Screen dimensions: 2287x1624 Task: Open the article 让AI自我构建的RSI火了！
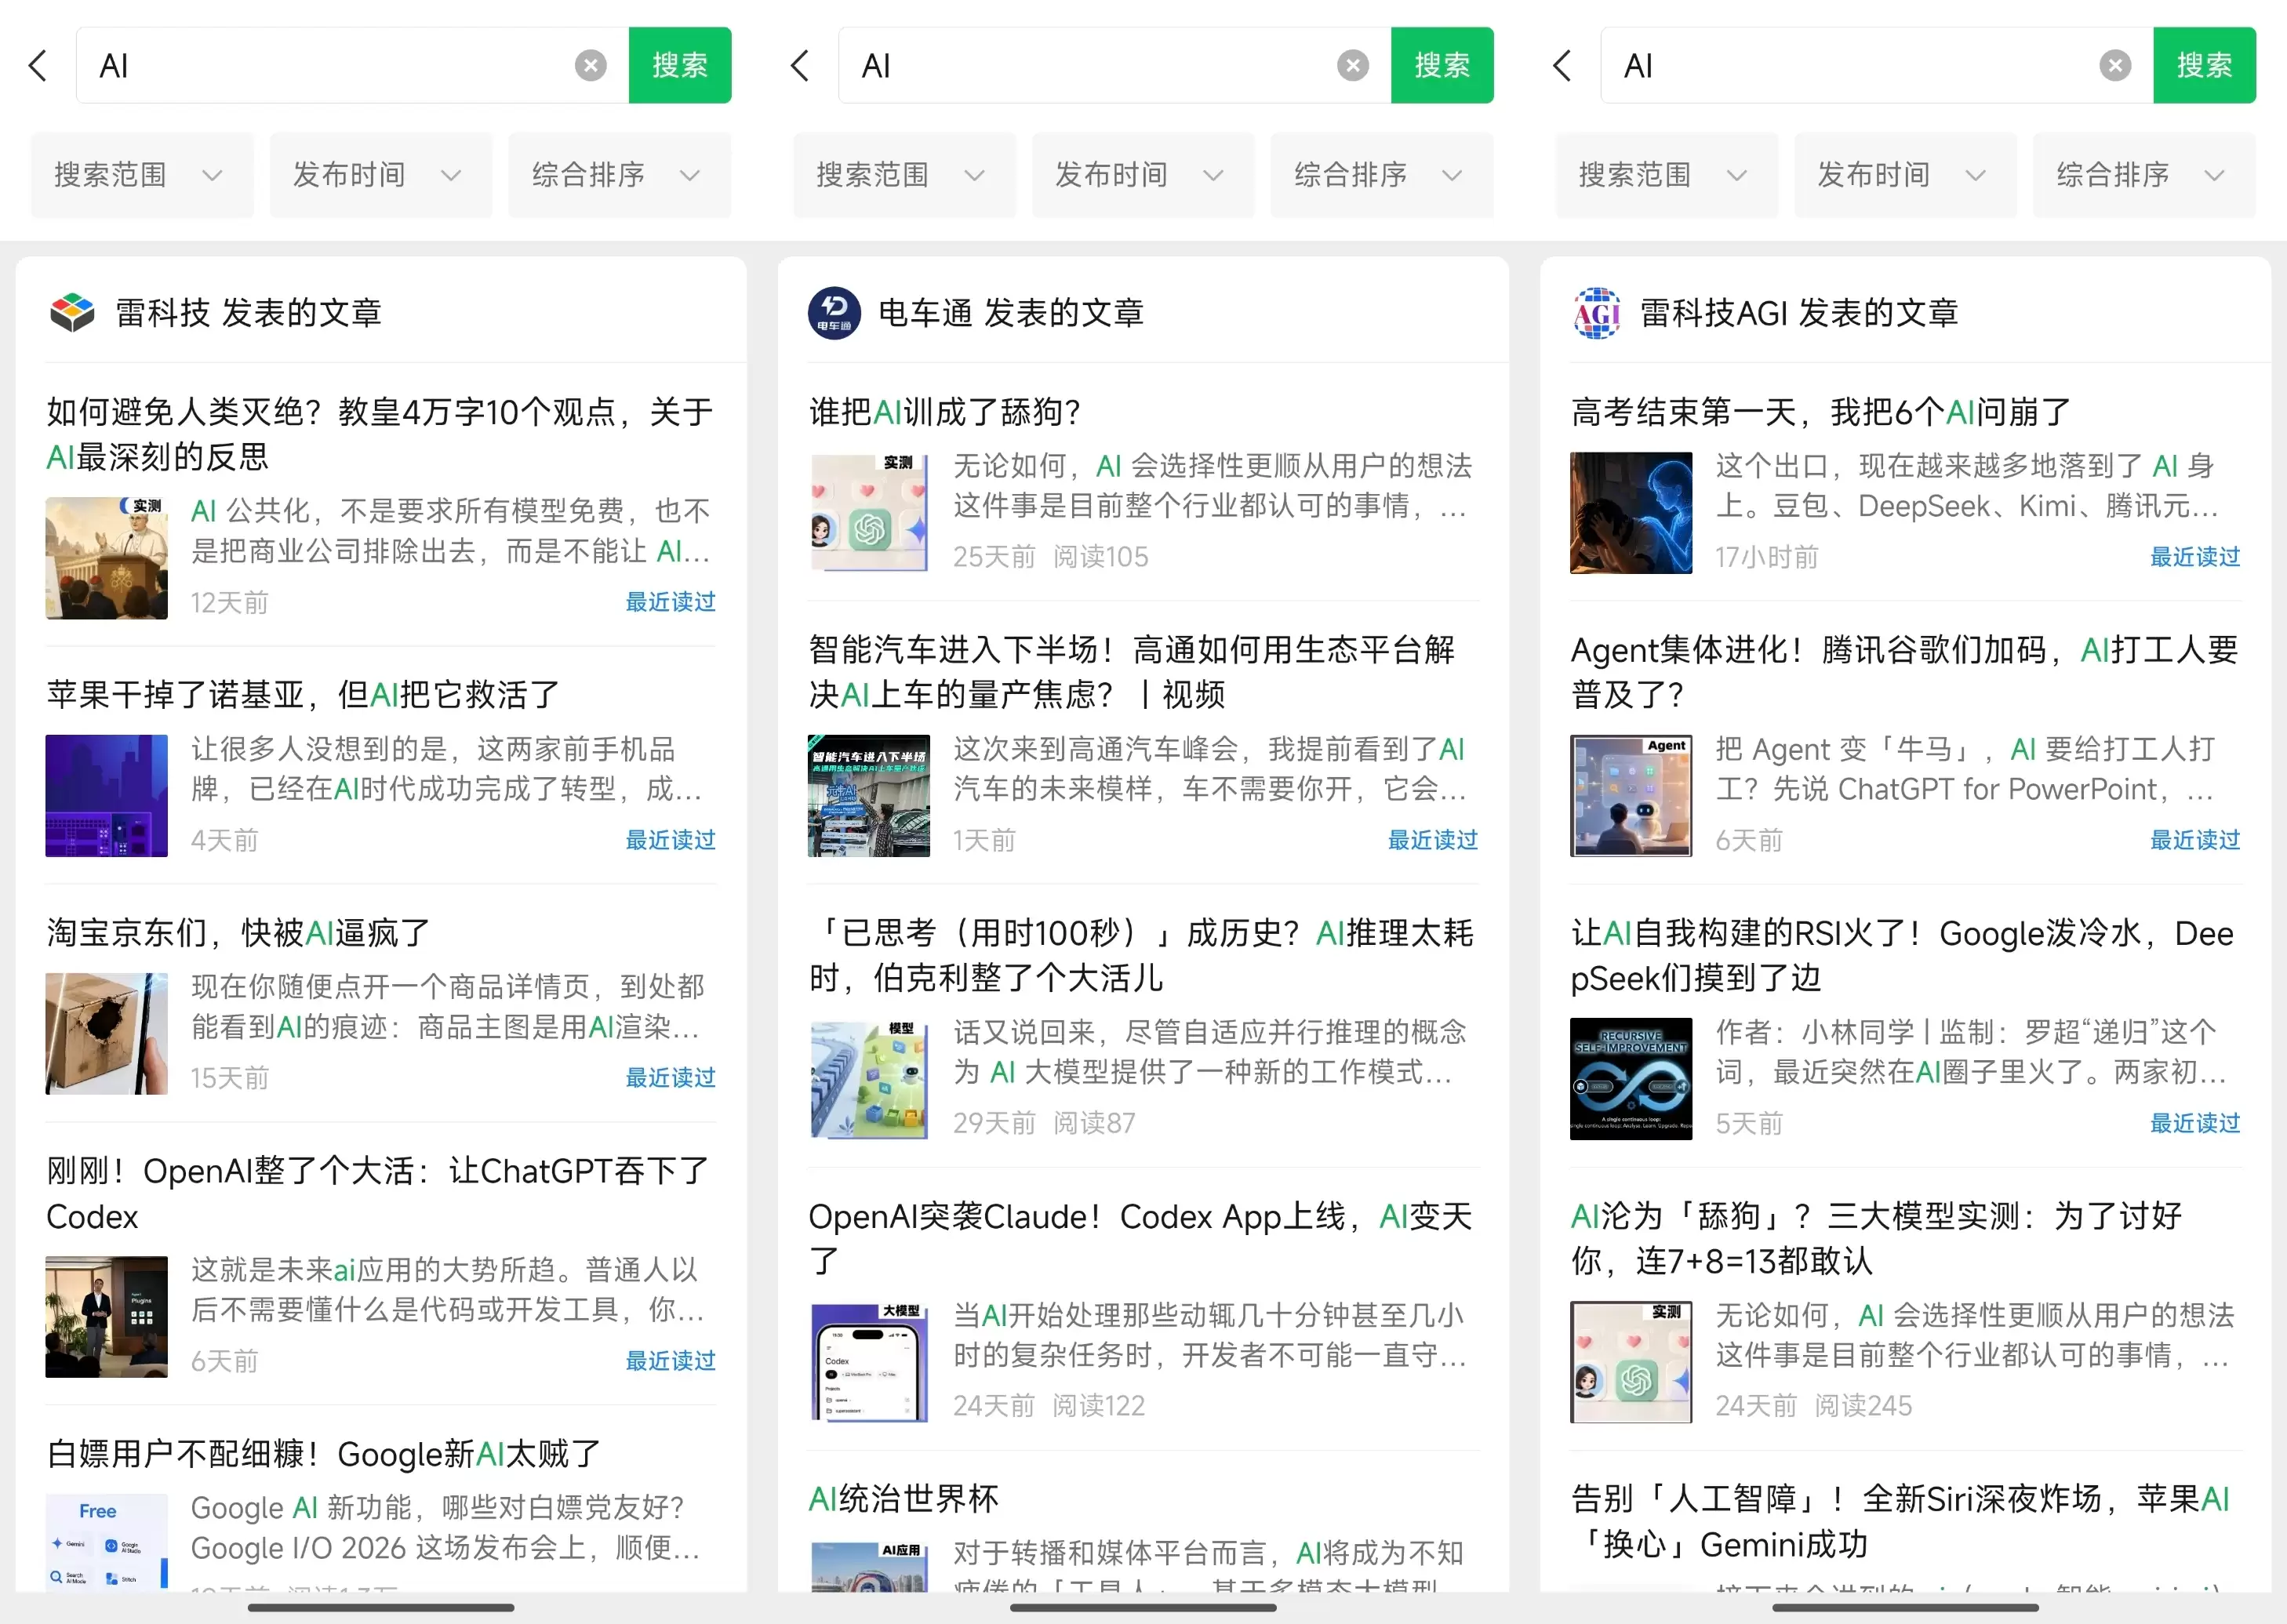pyautogui.click(x=1903, y=955)
